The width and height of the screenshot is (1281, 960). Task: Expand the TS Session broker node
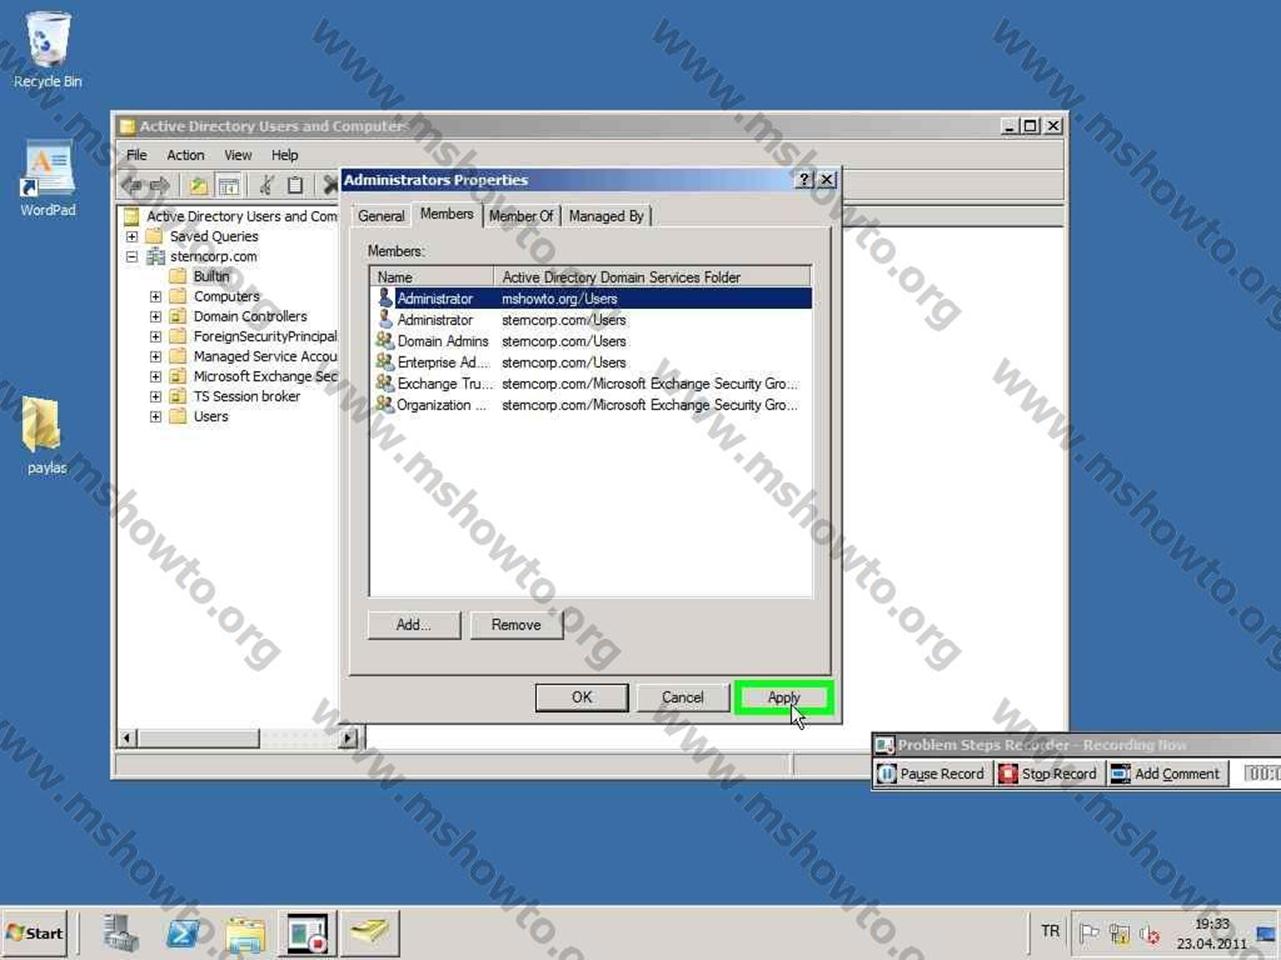tap(155, 397)
